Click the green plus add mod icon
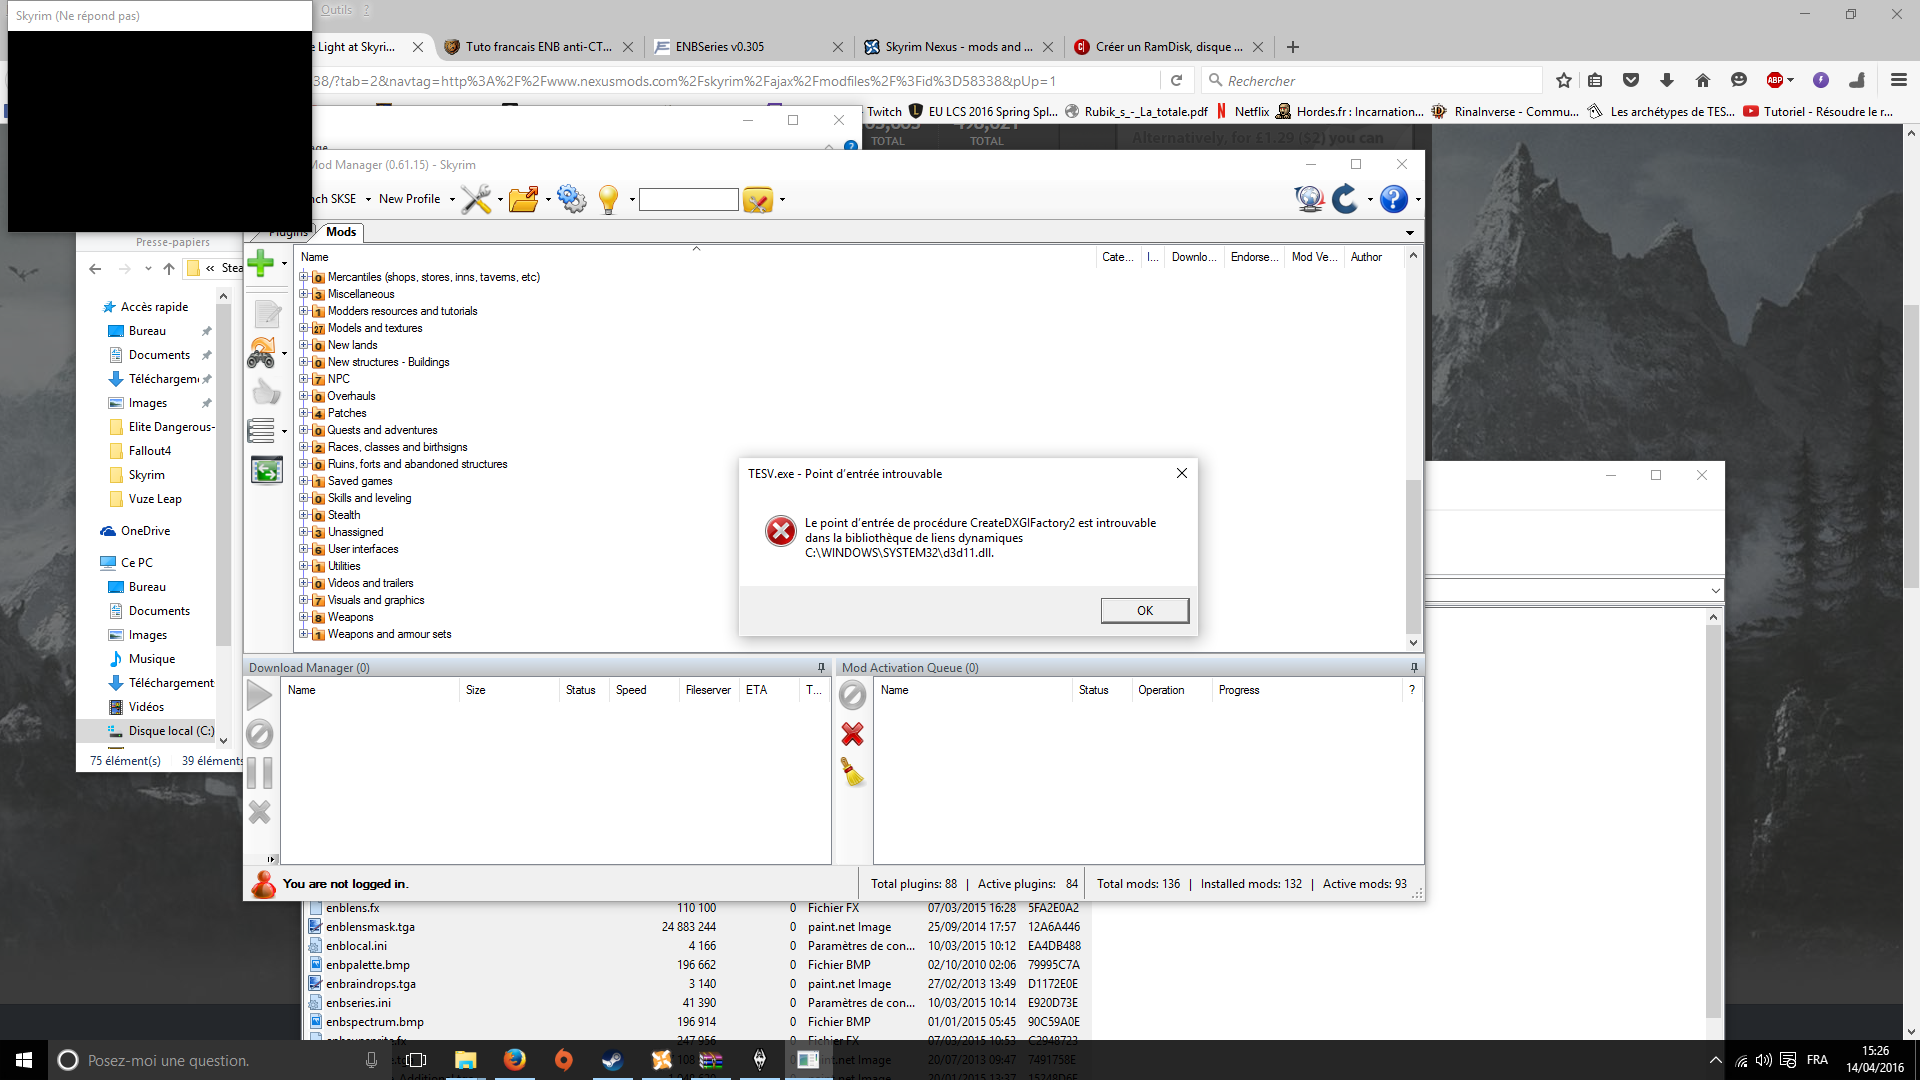The width and height of the screenshot is (1920, 1080). click(261, 263)
